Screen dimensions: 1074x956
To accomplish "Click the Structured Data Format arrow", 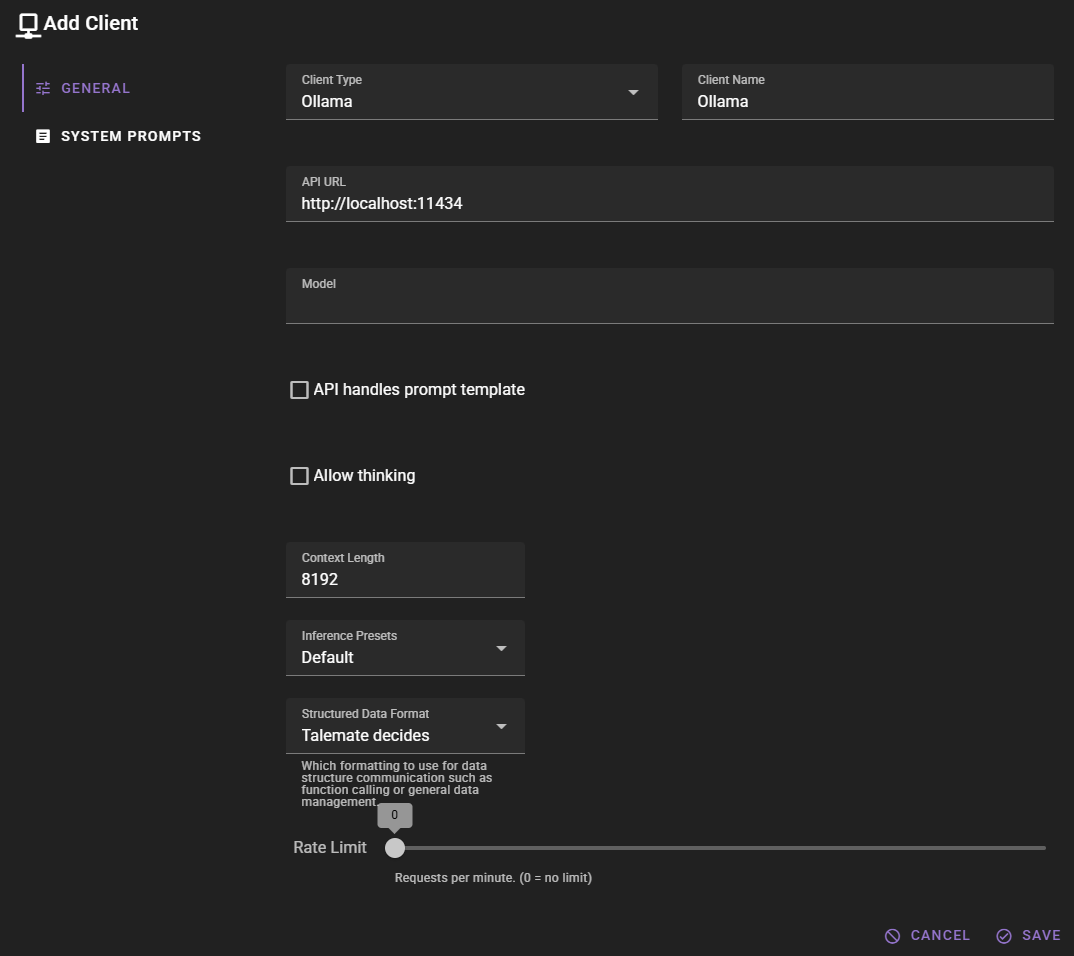I will point(501,727).
